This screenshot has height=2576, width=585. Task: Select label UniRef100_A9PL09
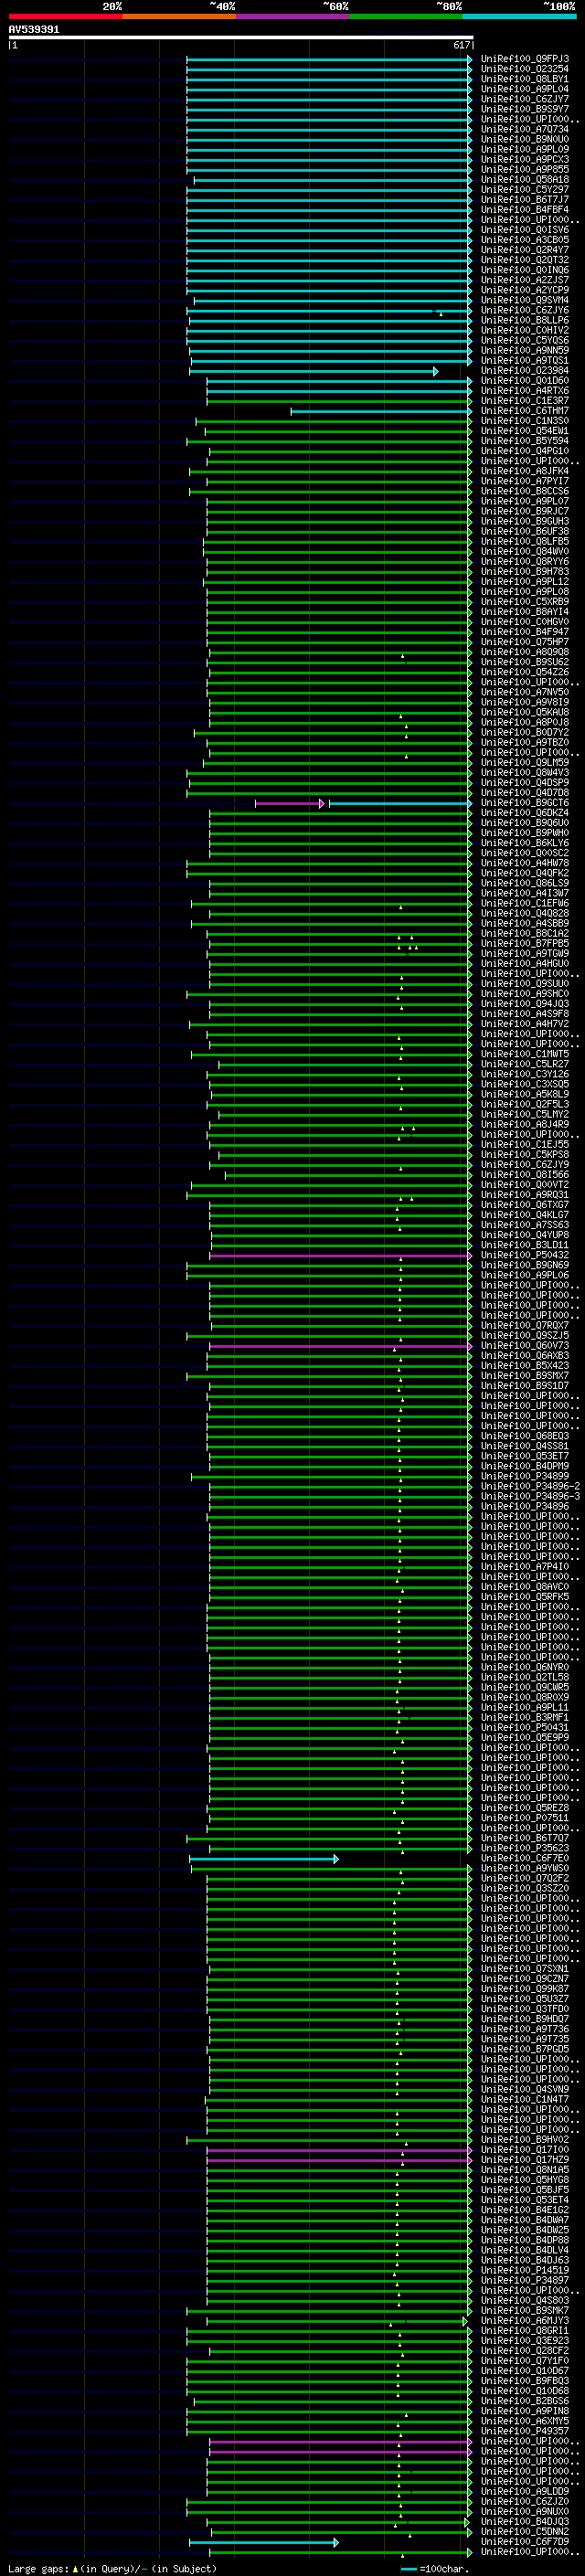(x=524, y=149)
